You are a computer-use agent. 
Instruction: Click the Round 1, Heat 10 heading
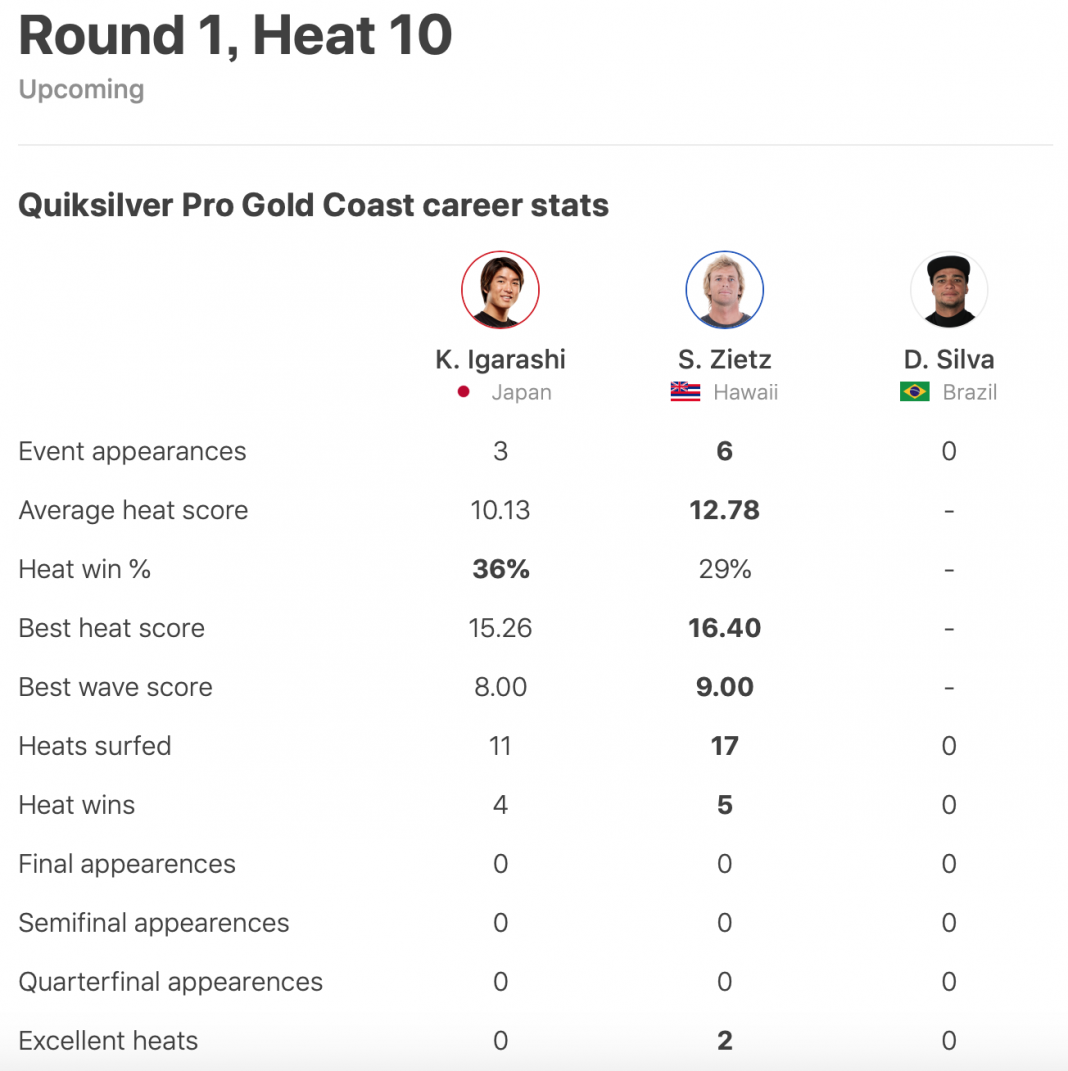point(235,35)
